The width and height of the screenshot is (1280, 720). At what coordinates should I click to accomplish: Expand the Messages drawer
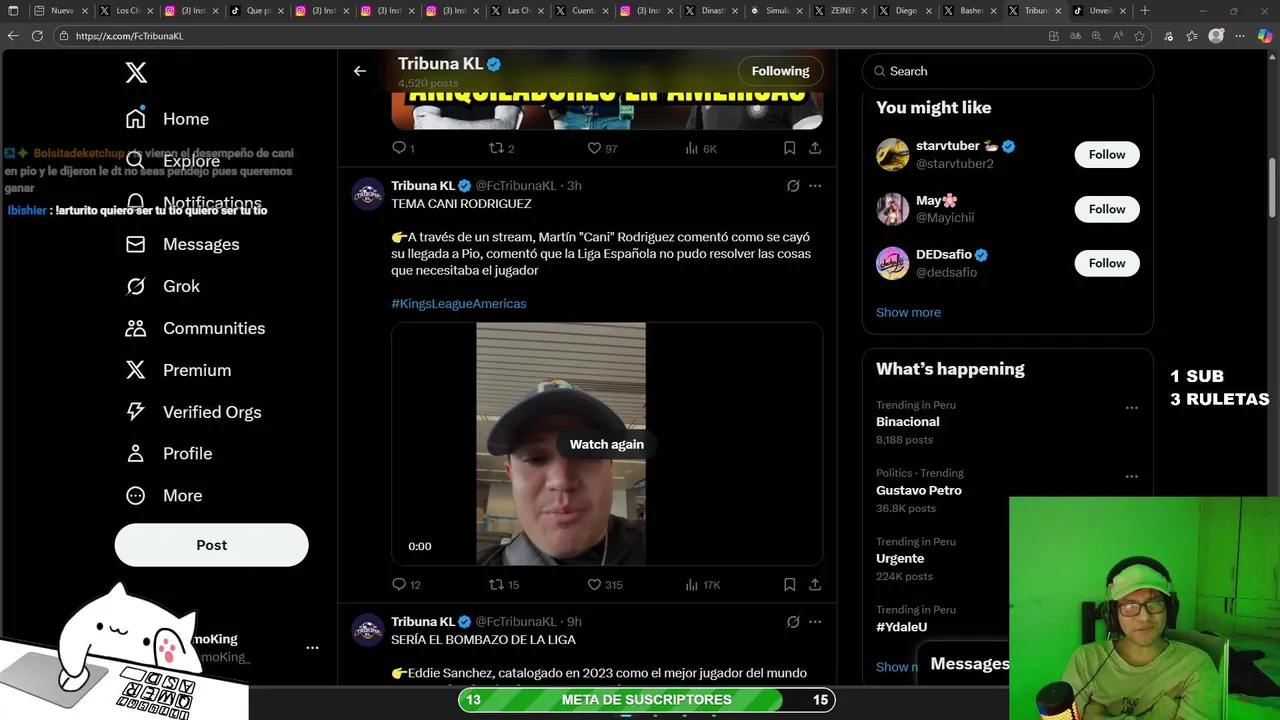[x=969, y=664]
